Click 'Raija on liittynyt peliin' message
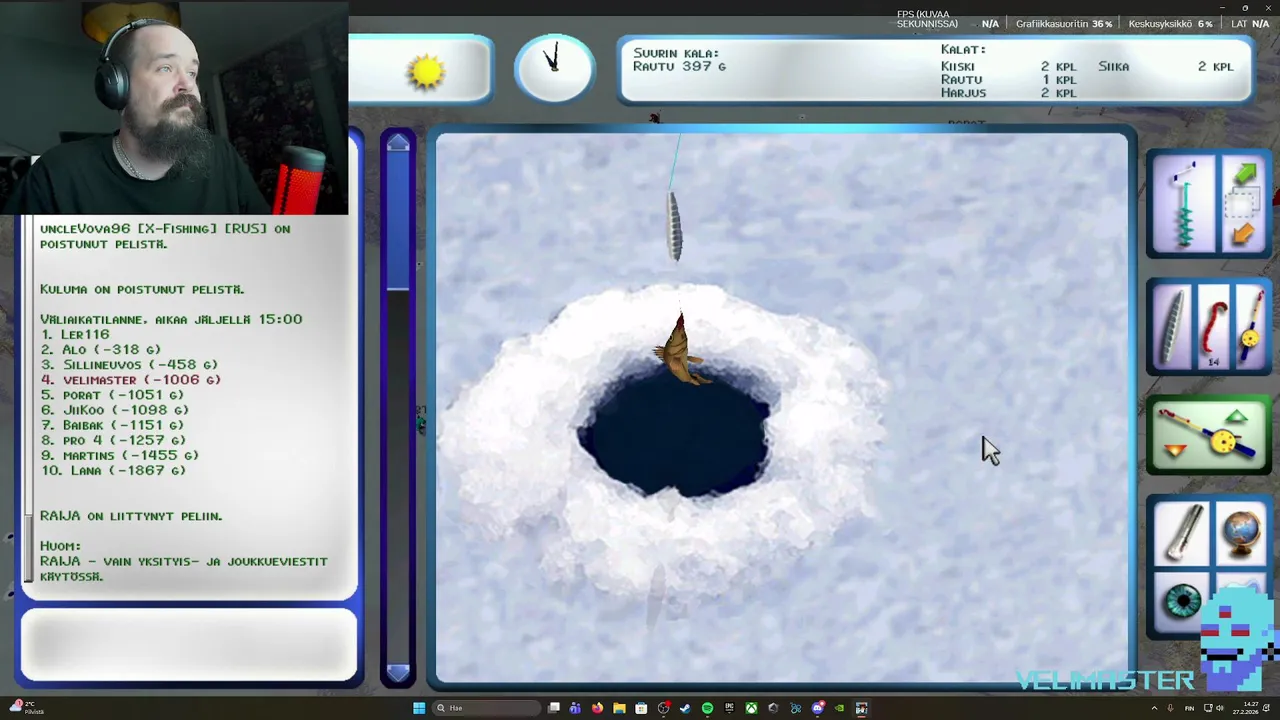The height and width of the screenshot is (720, 1280). (131, 515)
